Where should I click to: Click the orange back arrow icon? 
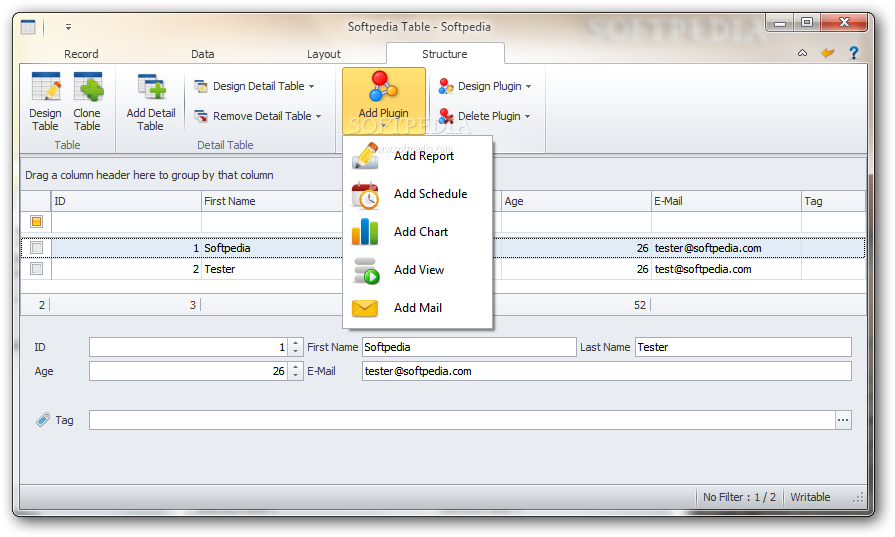coord(828,53)
